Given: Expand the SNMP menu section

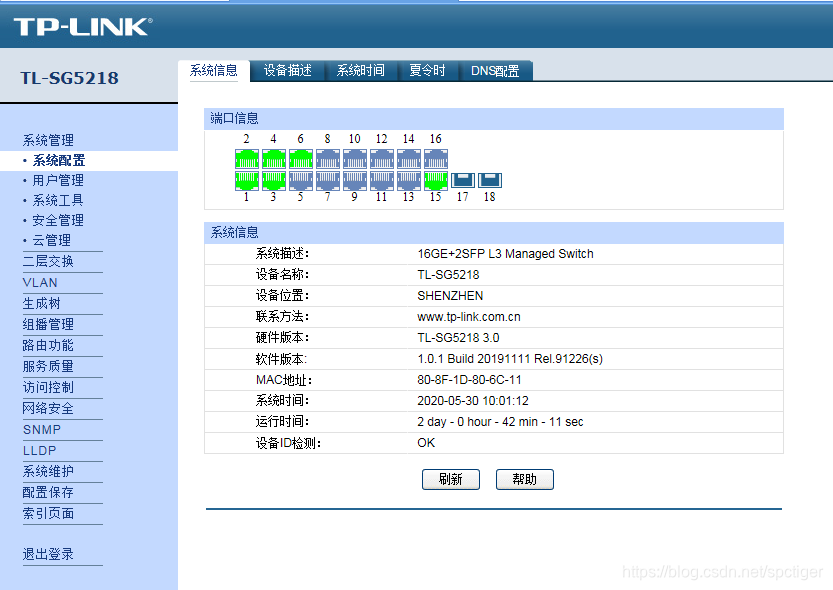Looking at the screenshot, I should (42, 430).
